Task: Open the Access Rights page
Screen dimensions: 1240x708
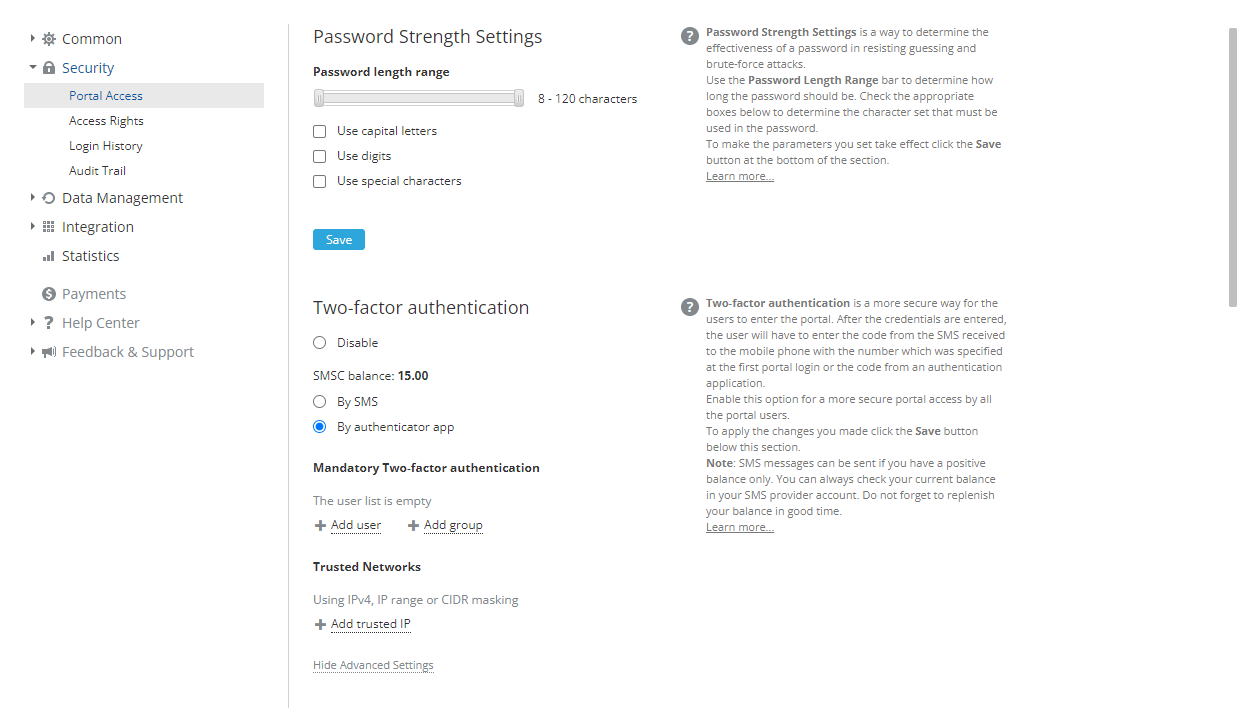Action: 106,120
